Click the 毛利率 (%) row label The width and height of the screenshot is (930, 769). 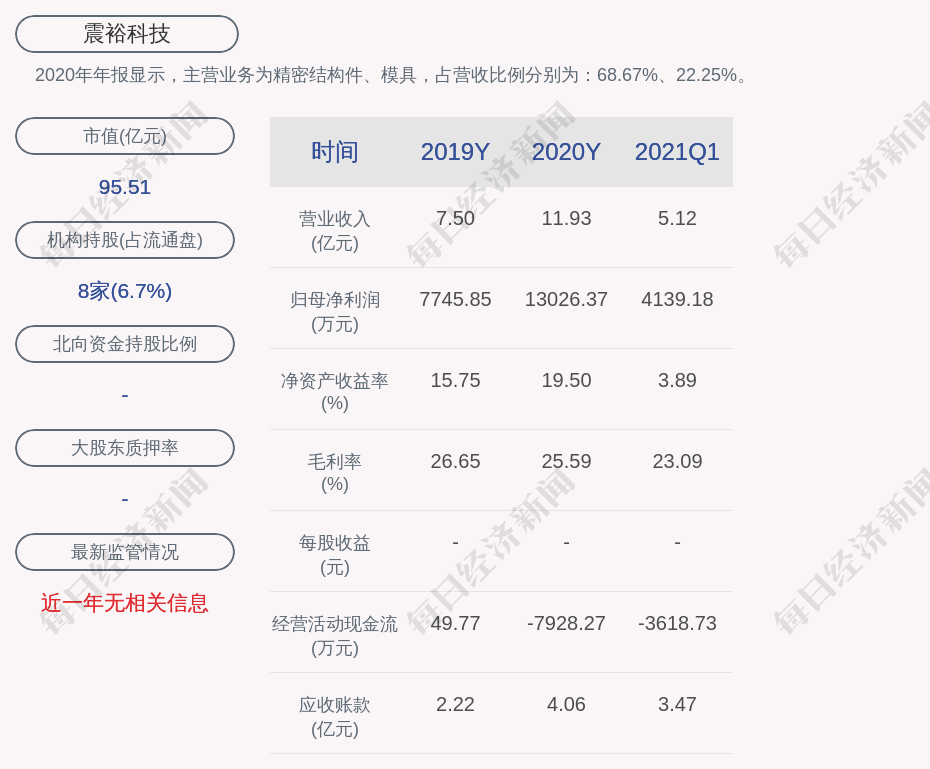[335, 473]
